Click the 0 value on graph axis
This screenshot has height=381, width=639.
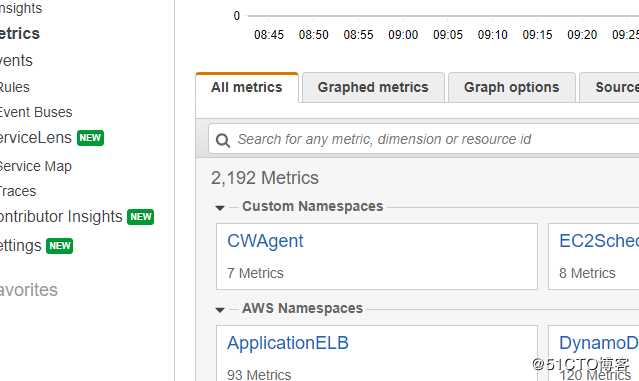coord(237,16)
